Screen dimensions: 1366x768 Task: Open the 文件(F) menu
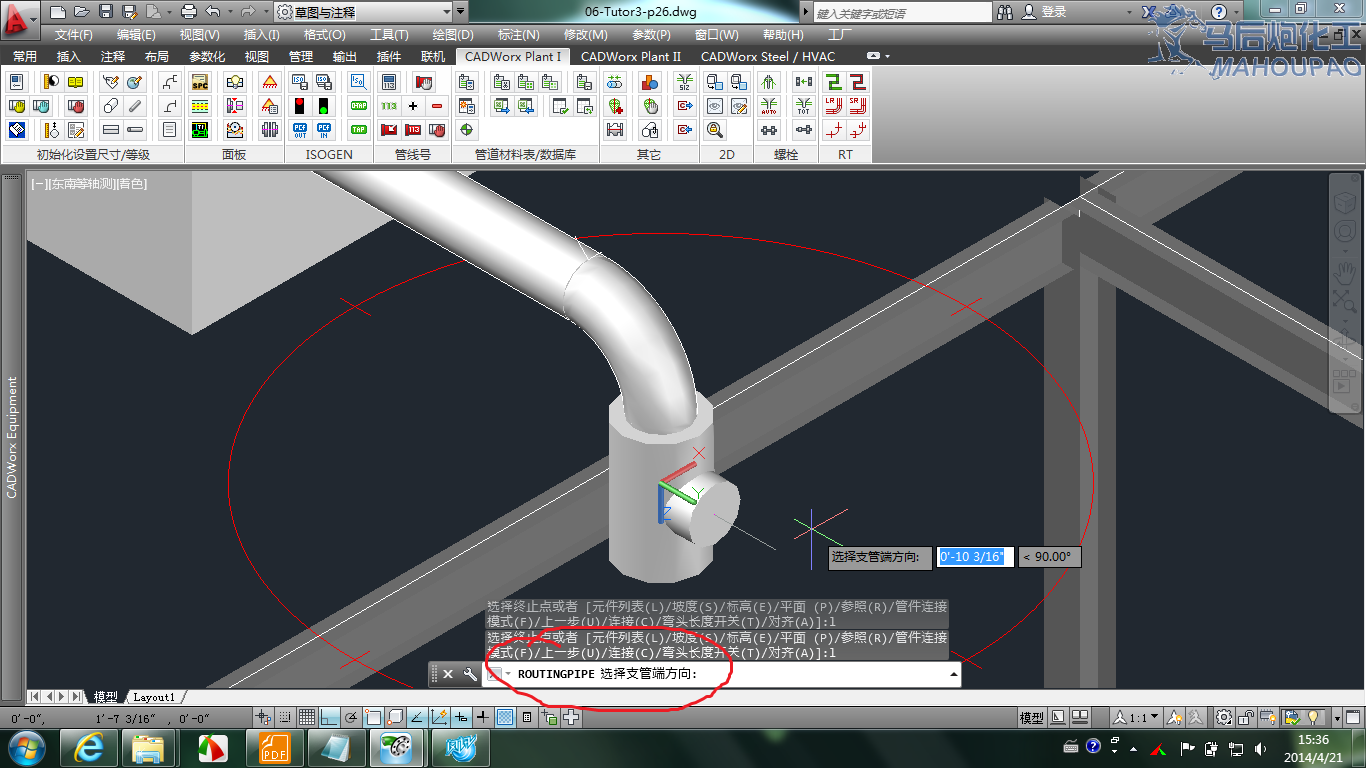point(75,35)
